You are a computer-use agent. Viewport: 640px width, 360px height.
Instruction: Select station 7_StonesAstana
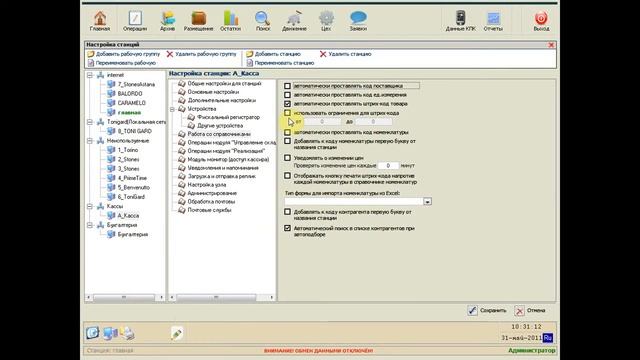pyautogui.click(x=136, y=84)
